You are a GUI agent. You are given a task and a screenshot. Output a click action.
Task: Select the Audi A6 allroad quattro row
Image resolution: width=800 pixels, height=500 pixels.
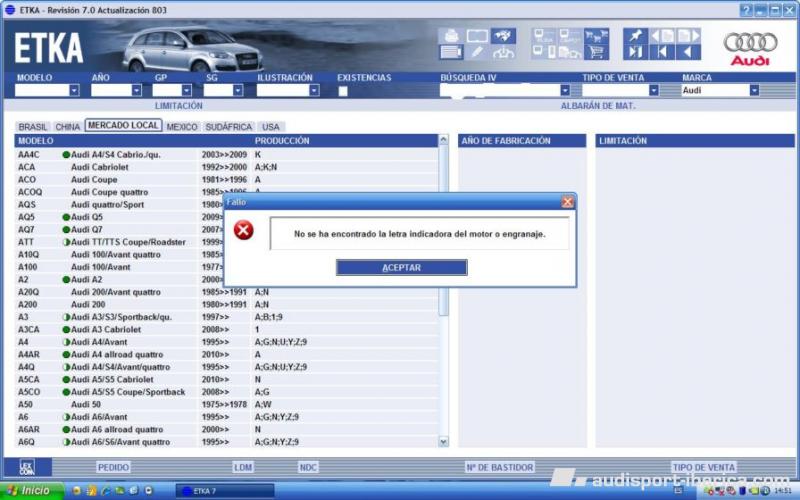[x=227, y=430]
